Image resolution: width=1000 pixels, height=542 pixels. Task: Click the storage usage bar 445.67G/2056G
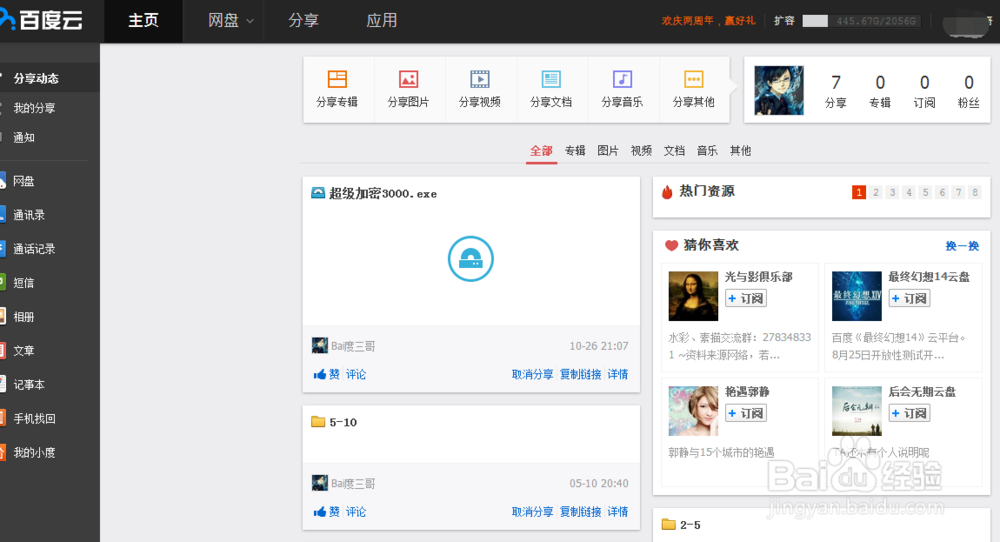point(862,21)
